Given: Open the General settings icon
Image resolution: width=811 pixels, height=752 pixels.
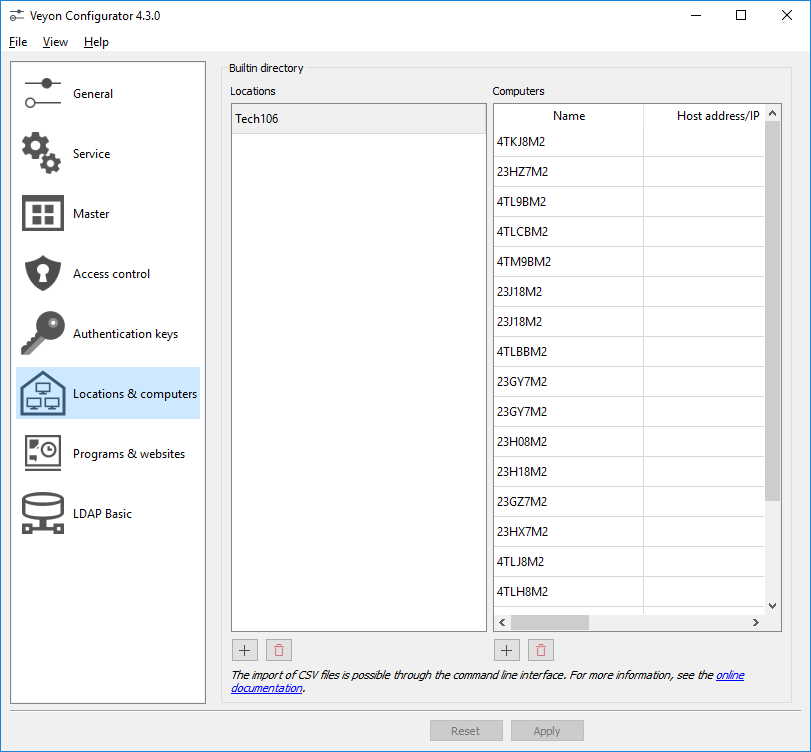Looking at the screenshot, I should point(43,93).
